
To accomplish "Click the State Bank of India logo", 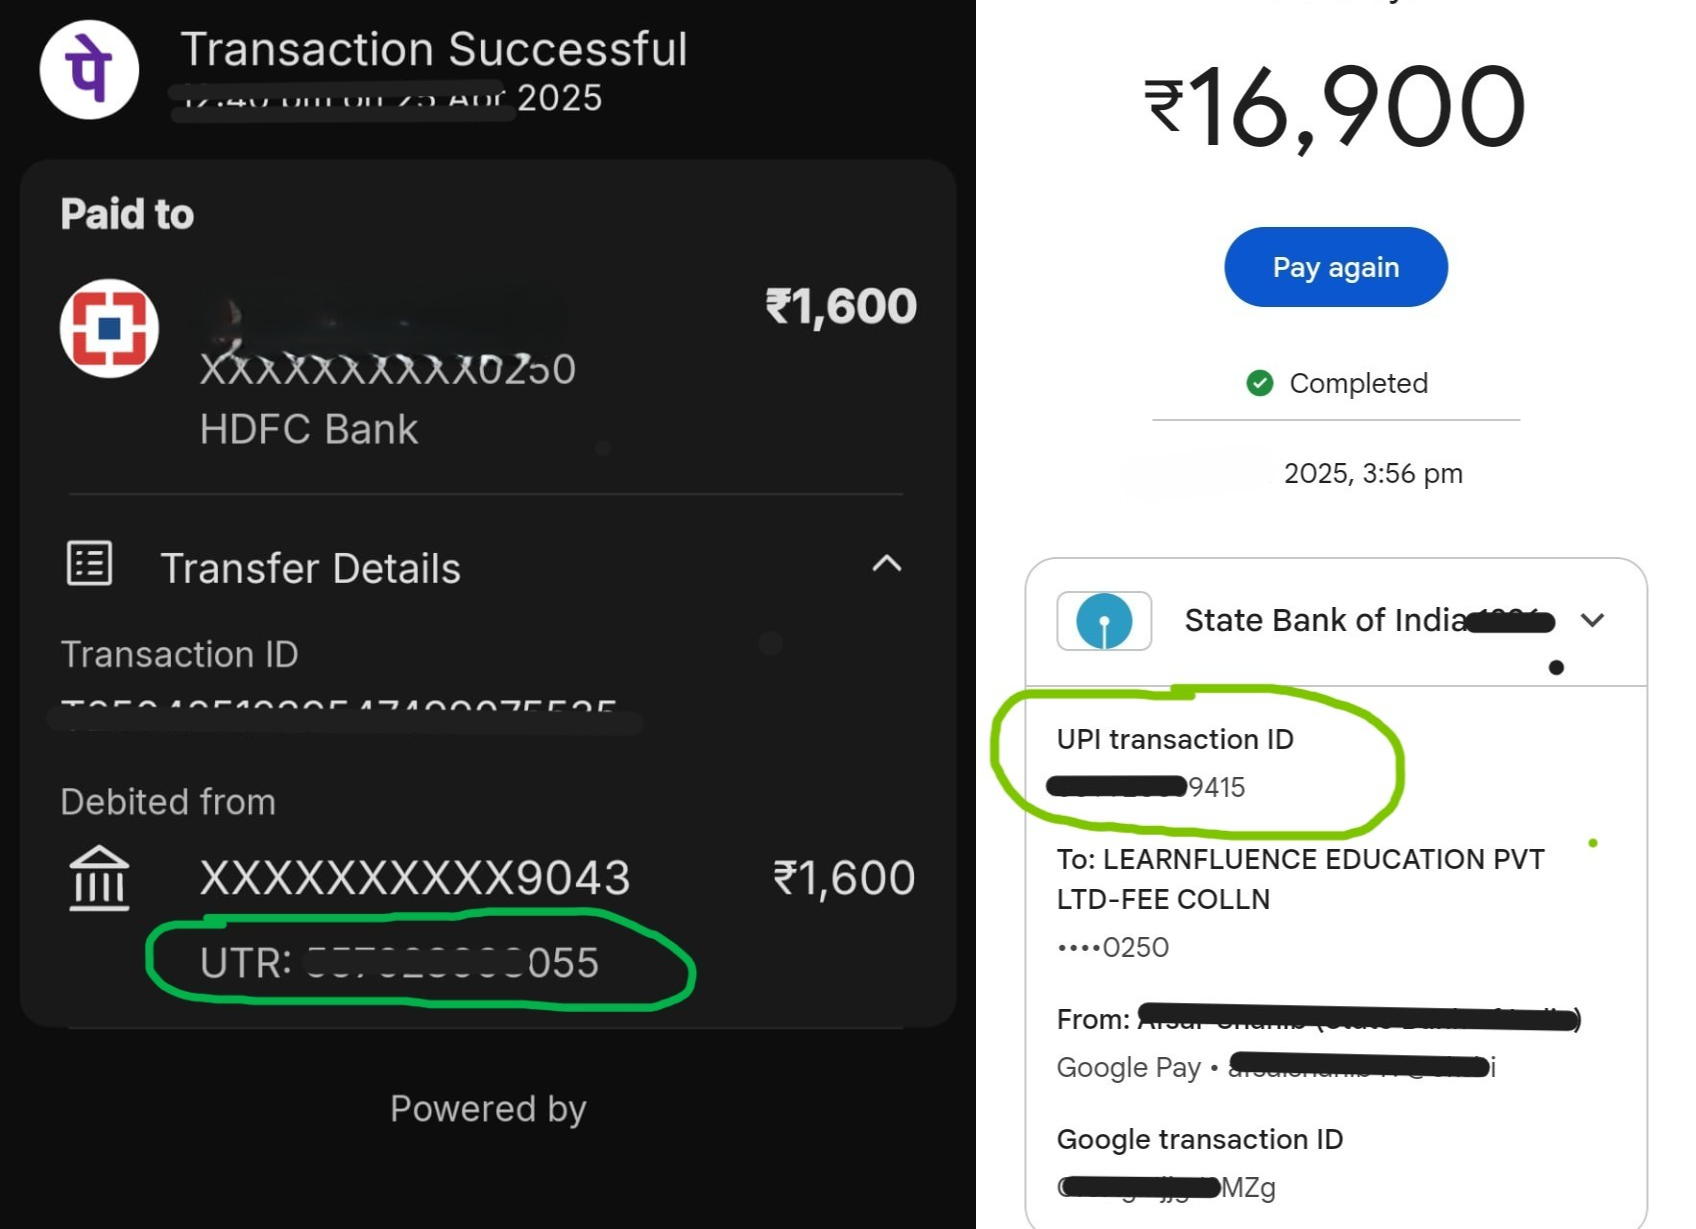I will pos(1103,621).
